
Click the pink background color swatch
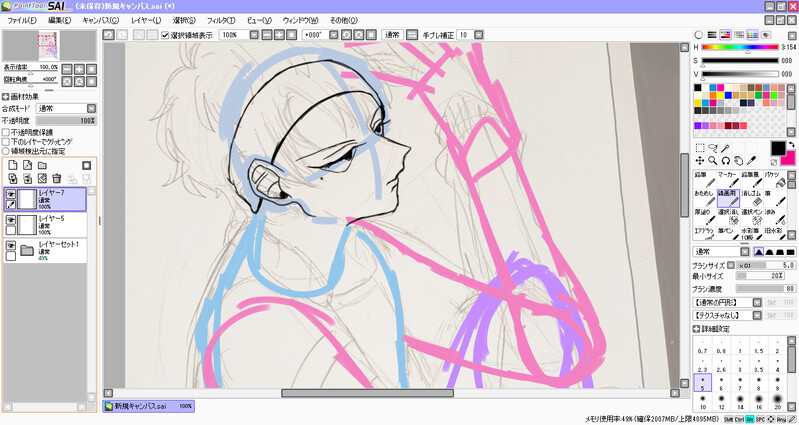click(790, 160)
